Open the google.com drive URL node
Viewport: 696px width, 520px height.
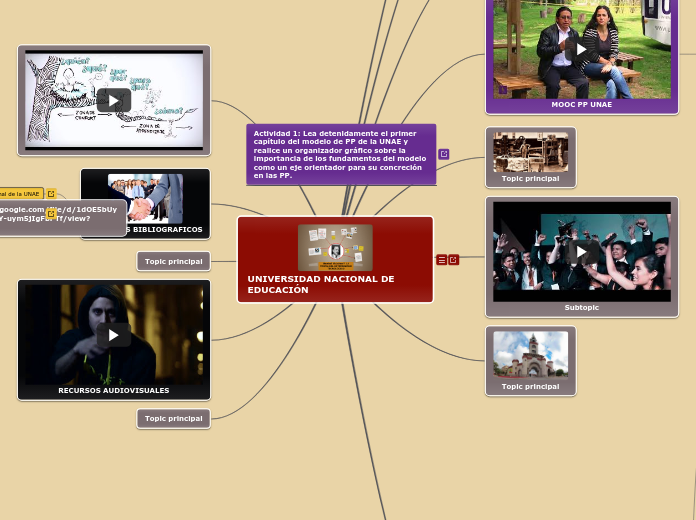click(62, 218)
